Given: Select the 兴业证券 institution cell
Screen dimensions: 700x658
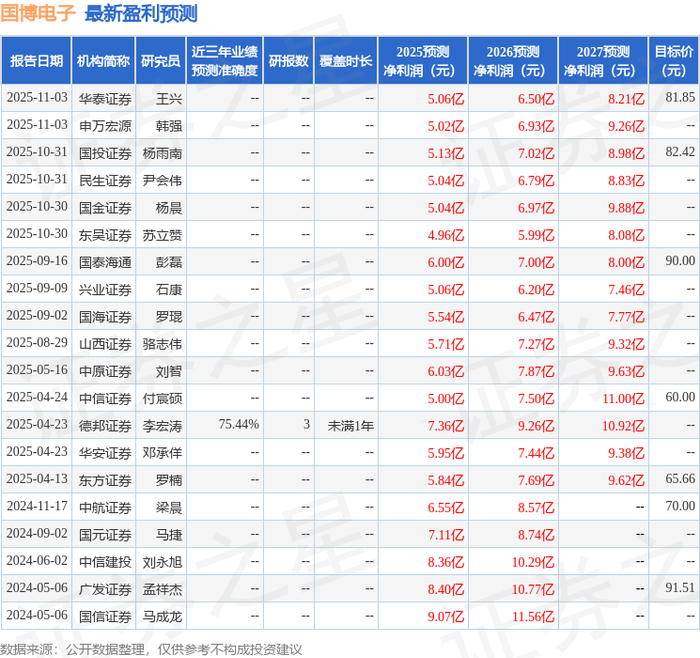Looking at the screenshot, I should tap(105, 289).
